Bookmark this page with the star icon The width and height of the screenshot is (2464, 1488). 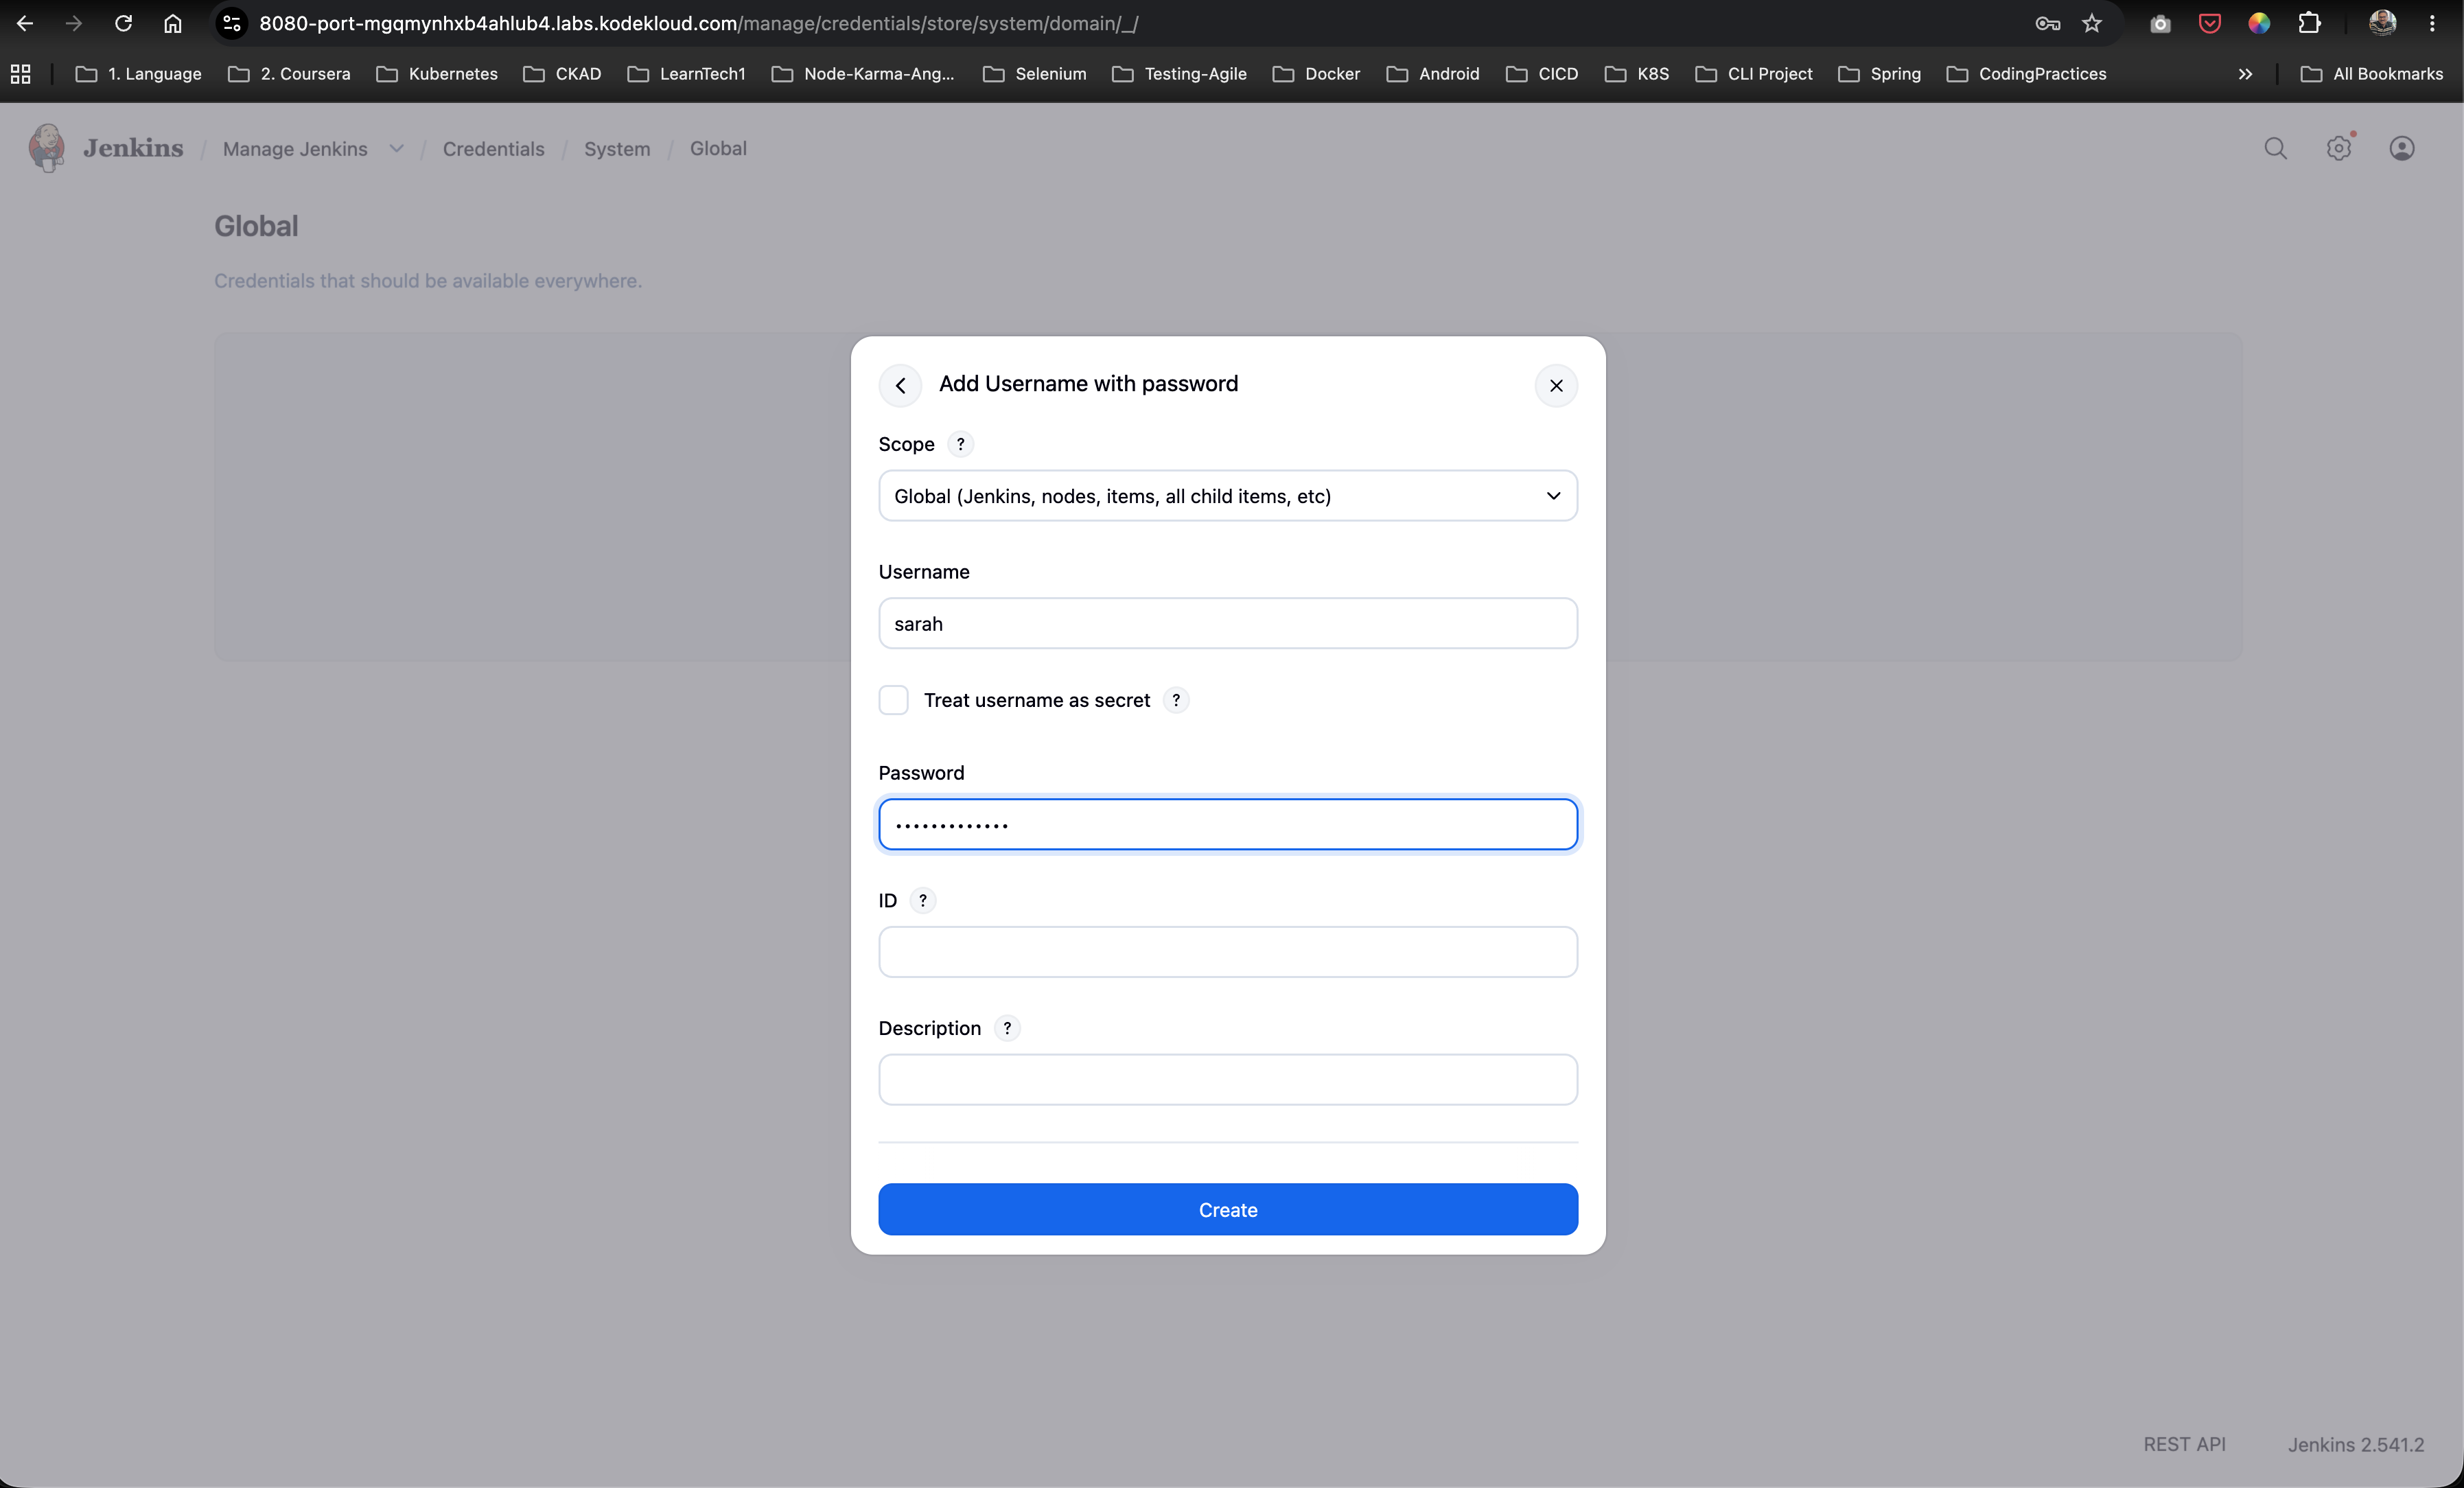coord(2092,23)
